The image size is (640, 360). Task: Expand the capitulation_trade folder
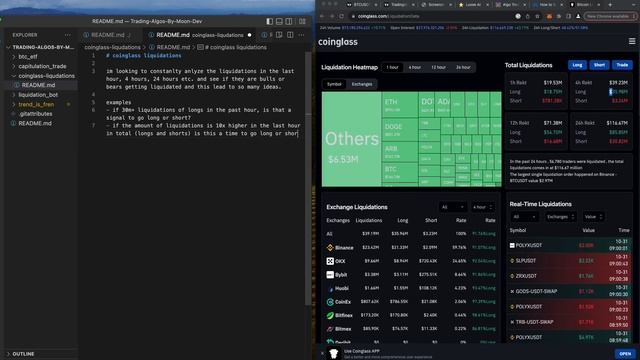click(x=42, y=66)
